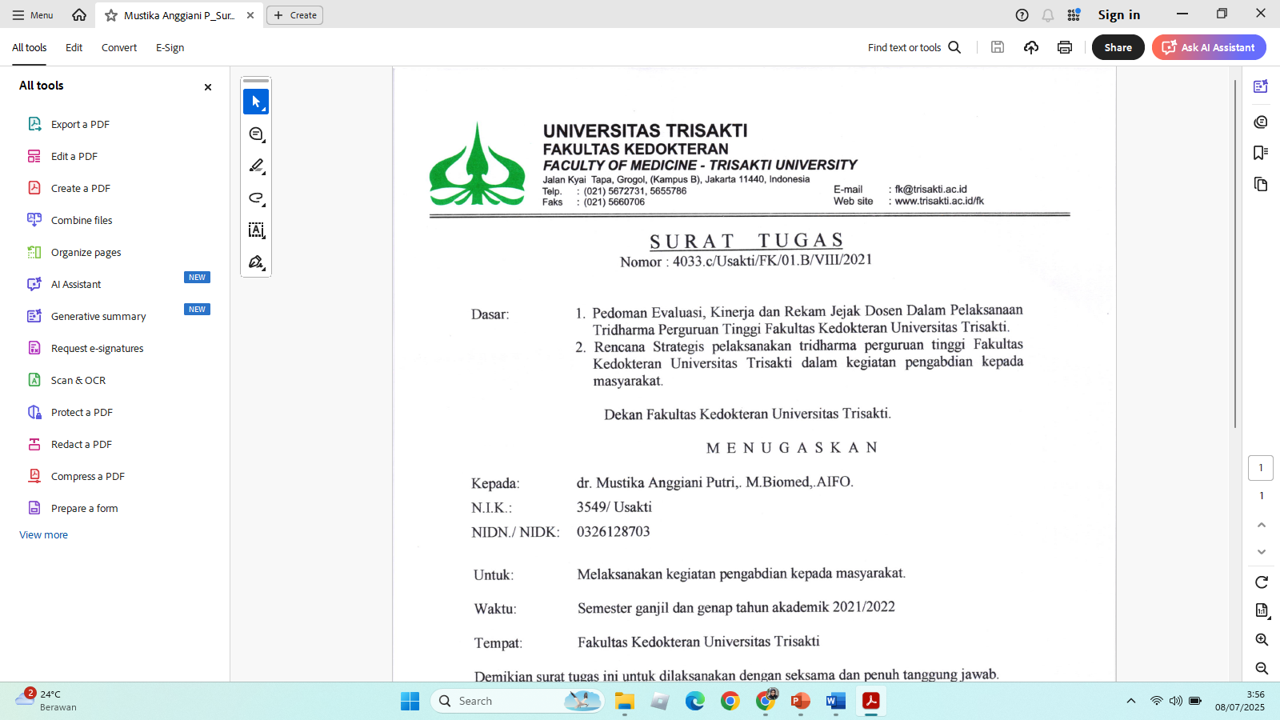The height and width of the screenshot is (720, 1280).
Task: Click Sign in
Action: click(x=1119, y=15)
